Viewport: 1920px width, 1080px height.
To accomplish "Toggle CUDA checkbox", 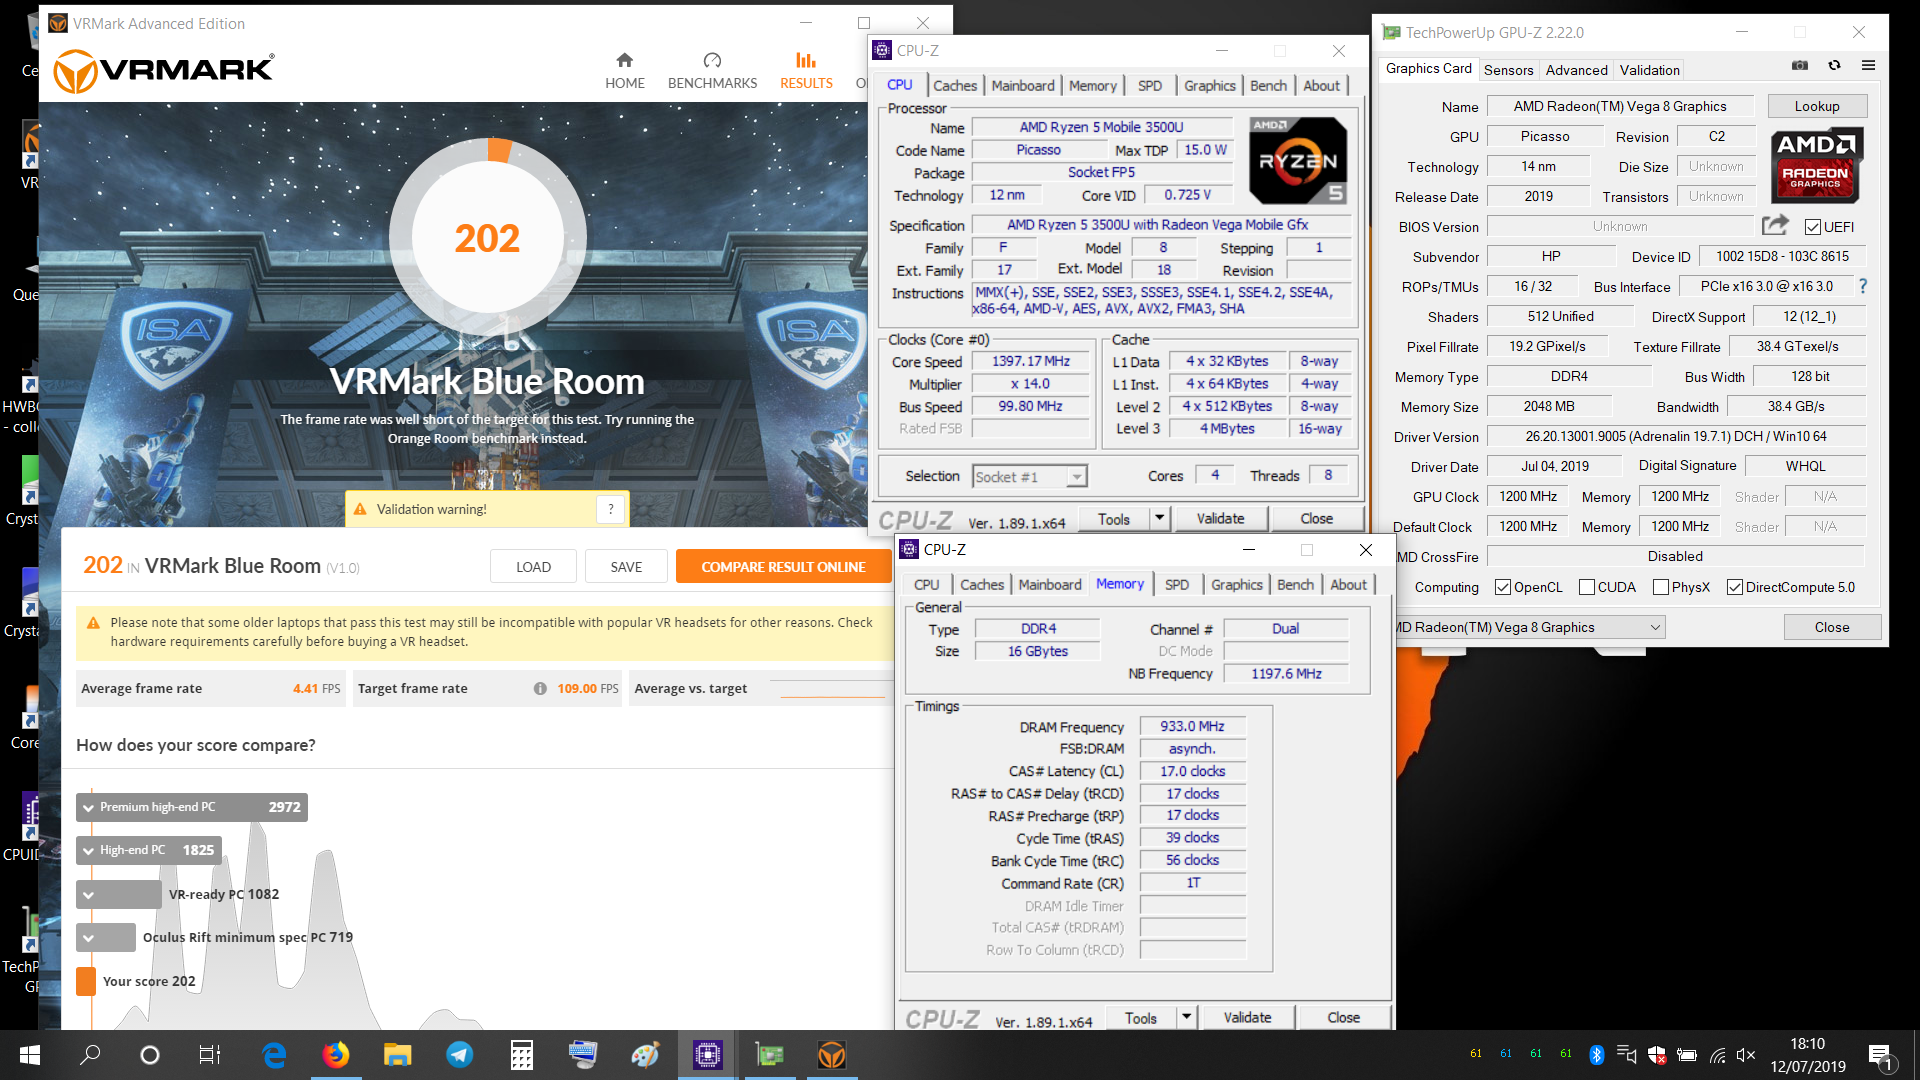I will 1586,587.
